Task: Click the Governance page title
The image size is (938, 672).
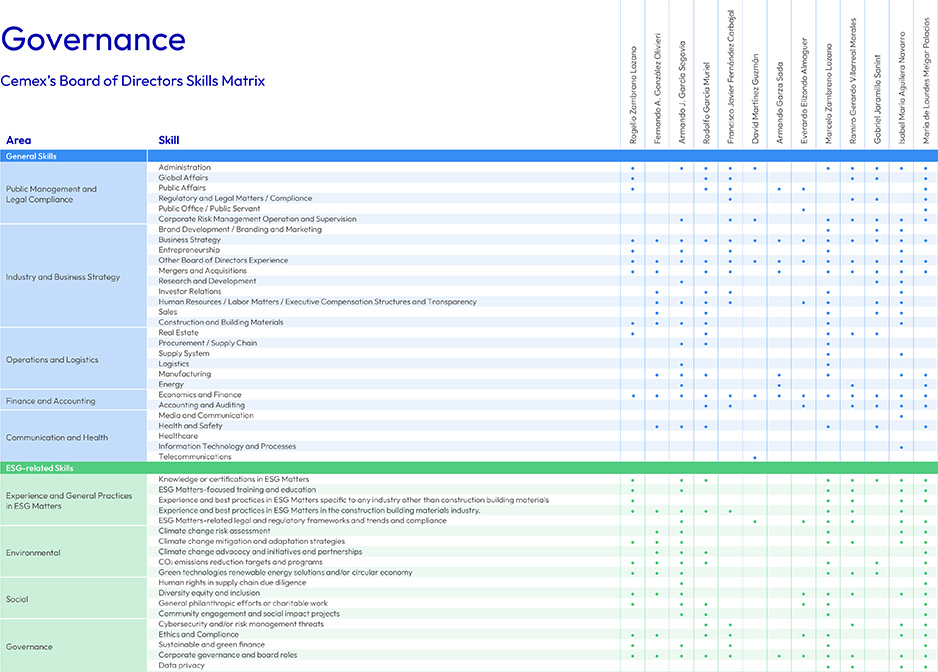Action: tap(93, 39)
